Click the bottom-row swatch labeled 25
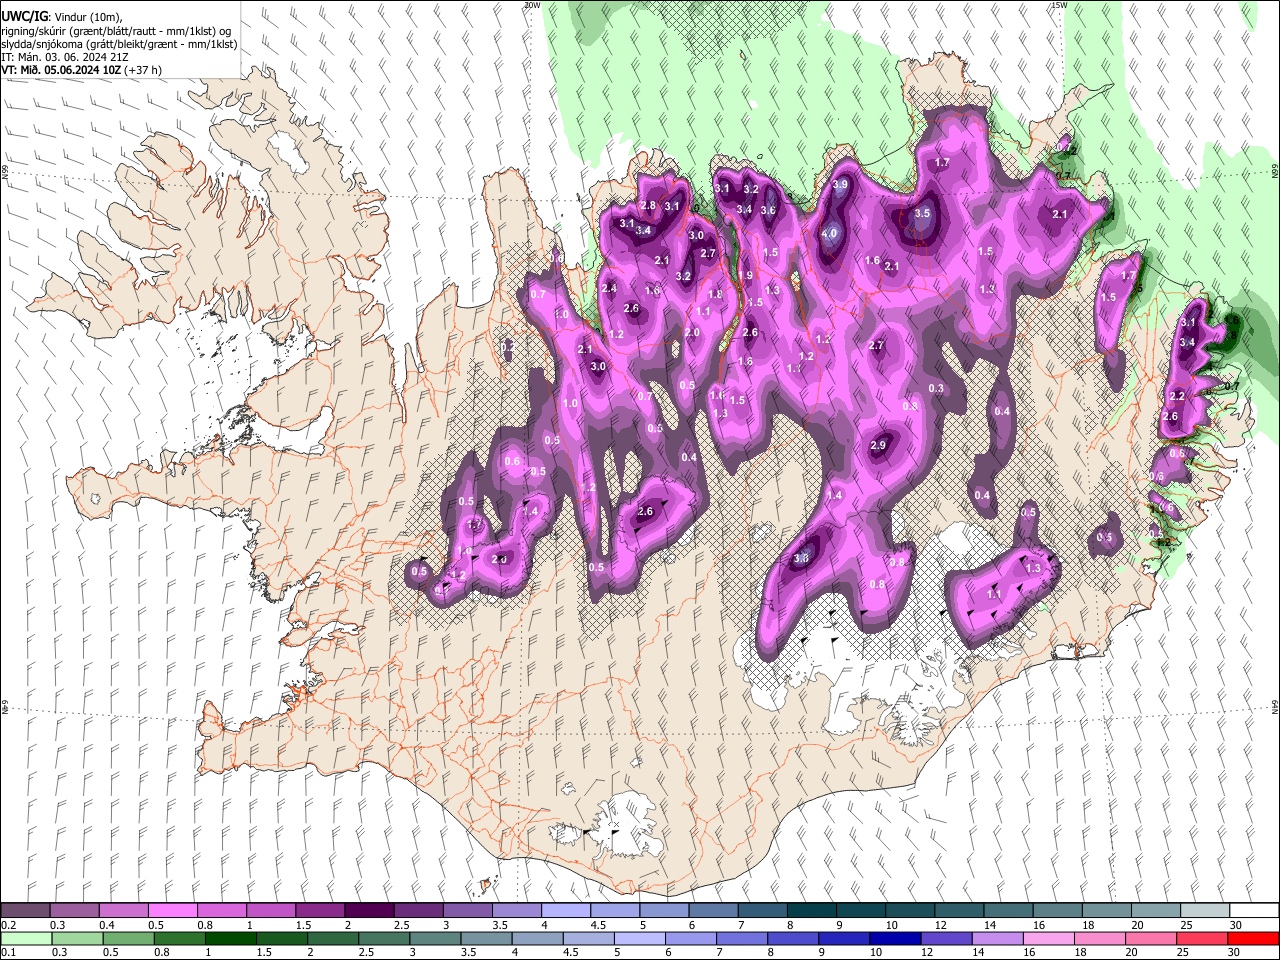Image resolution: width=1280 pixels, height=960 pixels. click(x=1203, y=938)
